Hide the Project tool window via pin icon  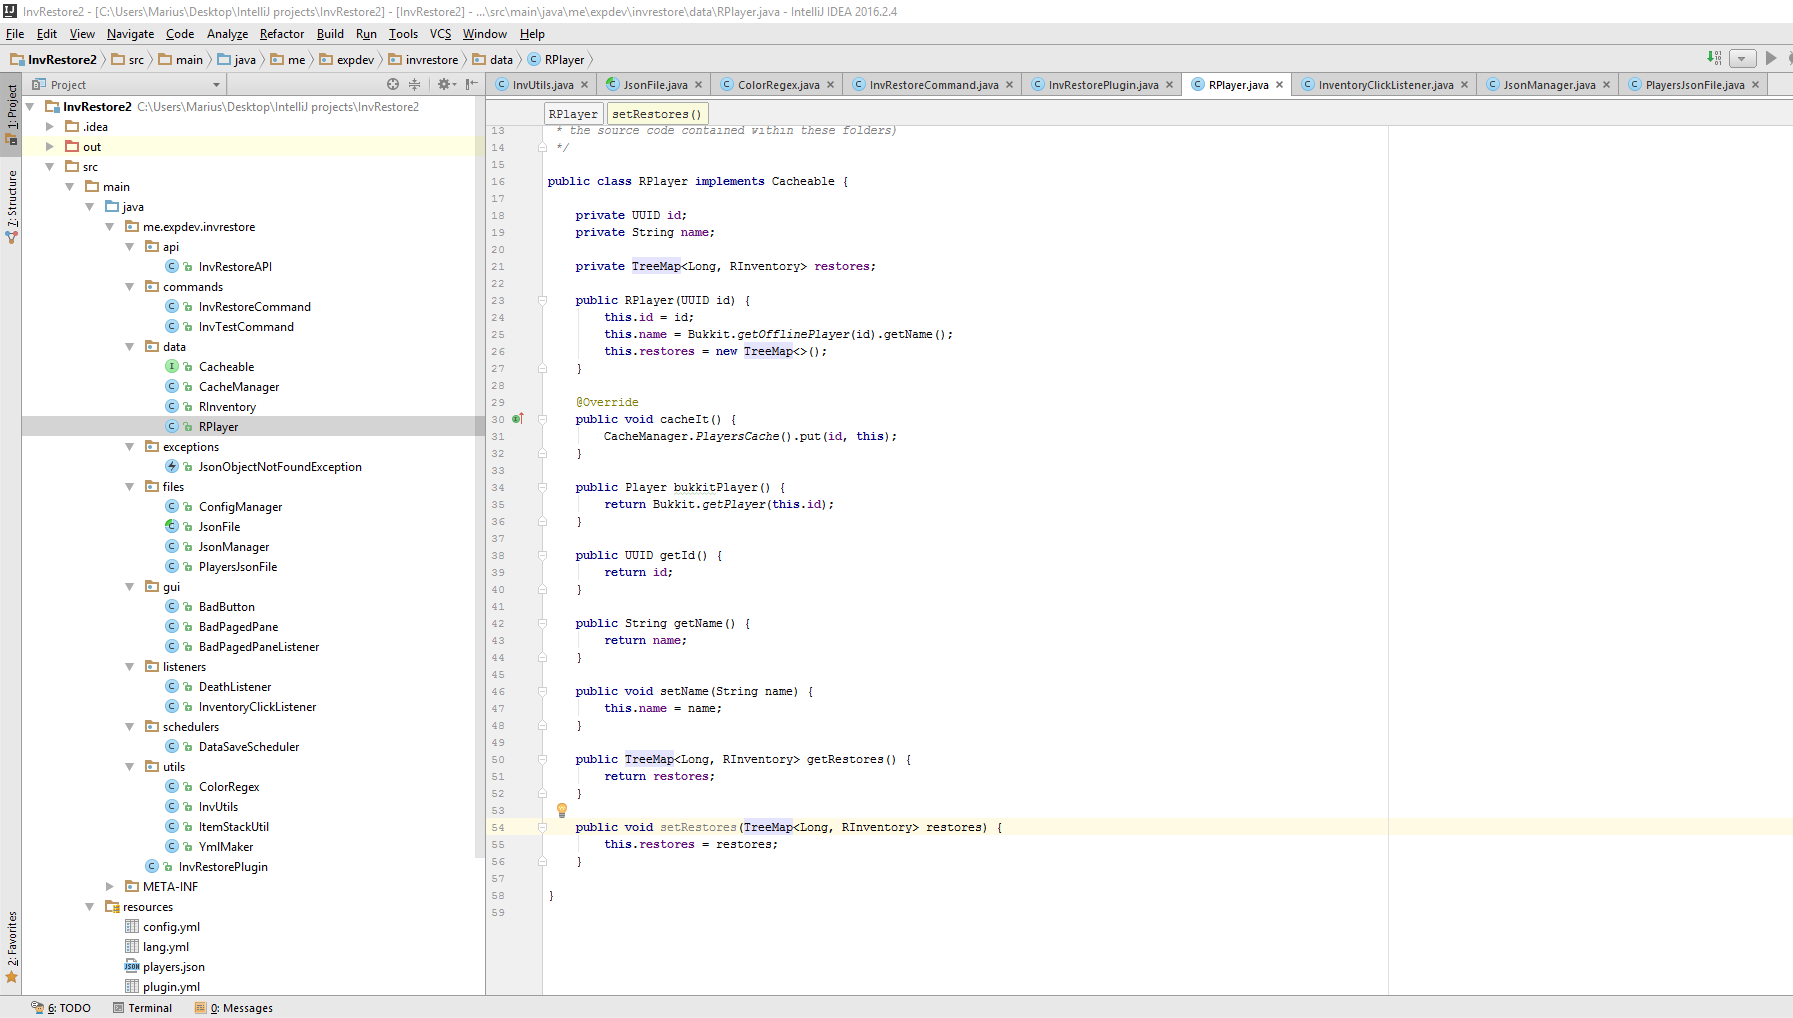[471, 84]
